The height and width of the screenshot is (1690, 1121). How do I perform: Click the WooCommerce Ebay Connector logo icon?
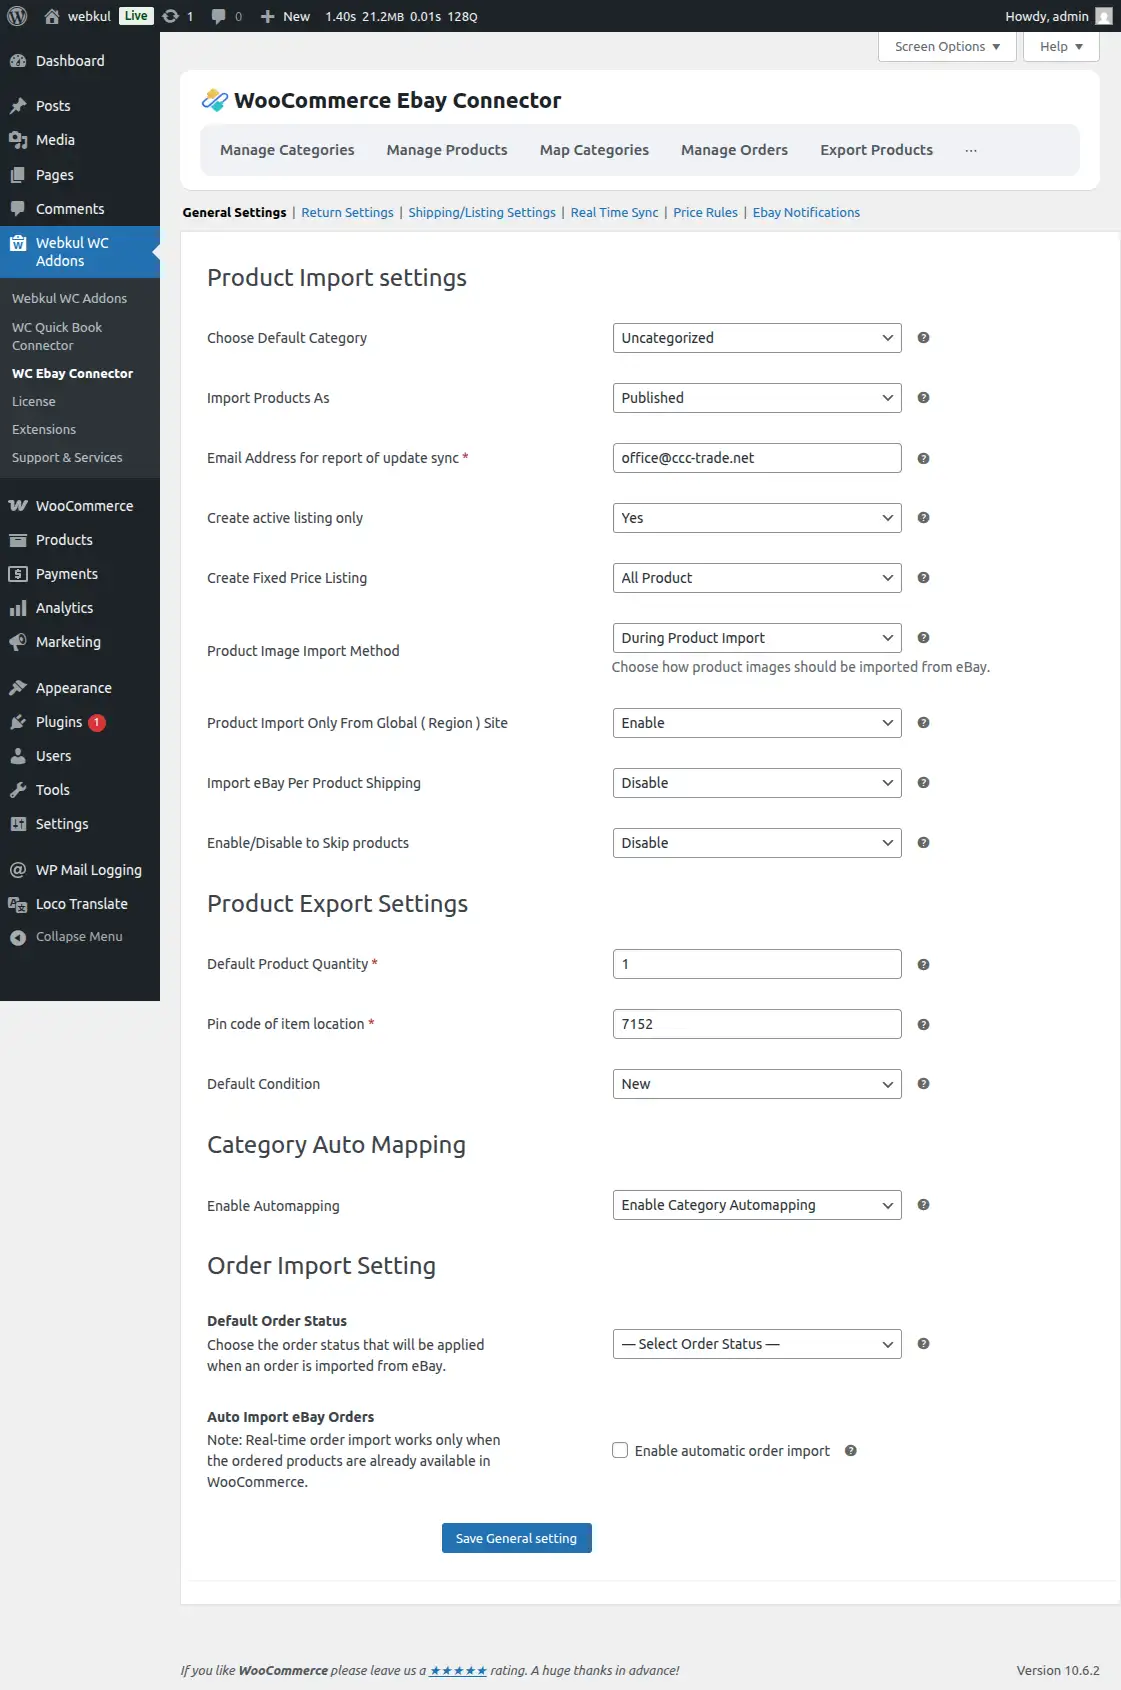pos(214,100)
